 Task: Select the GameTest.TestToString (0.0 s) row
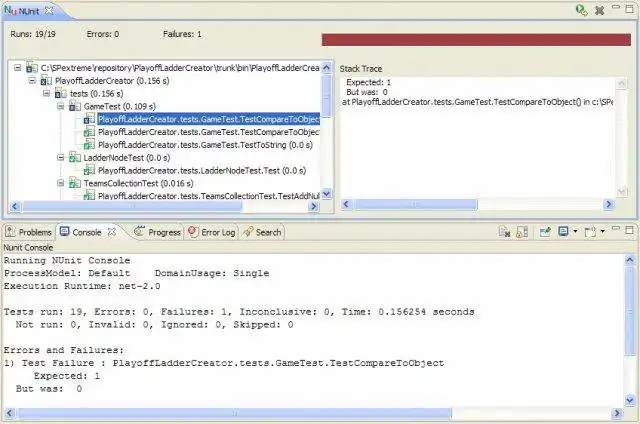pyautogui.click(x=205, y=145)
